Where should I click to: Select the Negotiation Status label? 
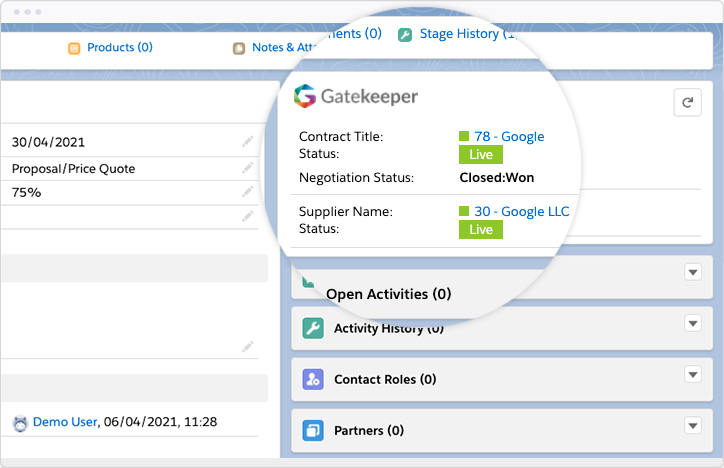click(356, 178)
